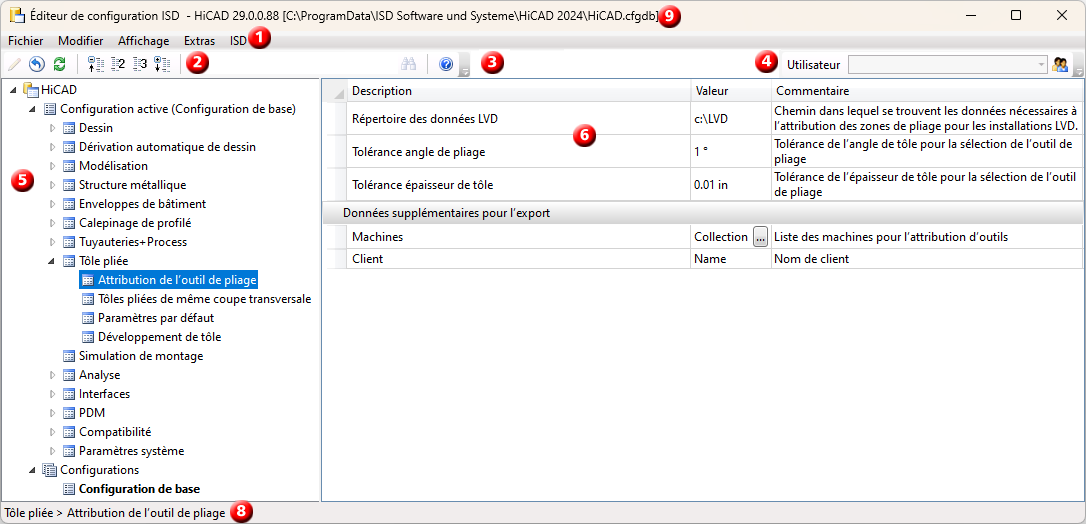Click the green refresh icon
This screenshot has height=524, width=1086.
[60, 64]
